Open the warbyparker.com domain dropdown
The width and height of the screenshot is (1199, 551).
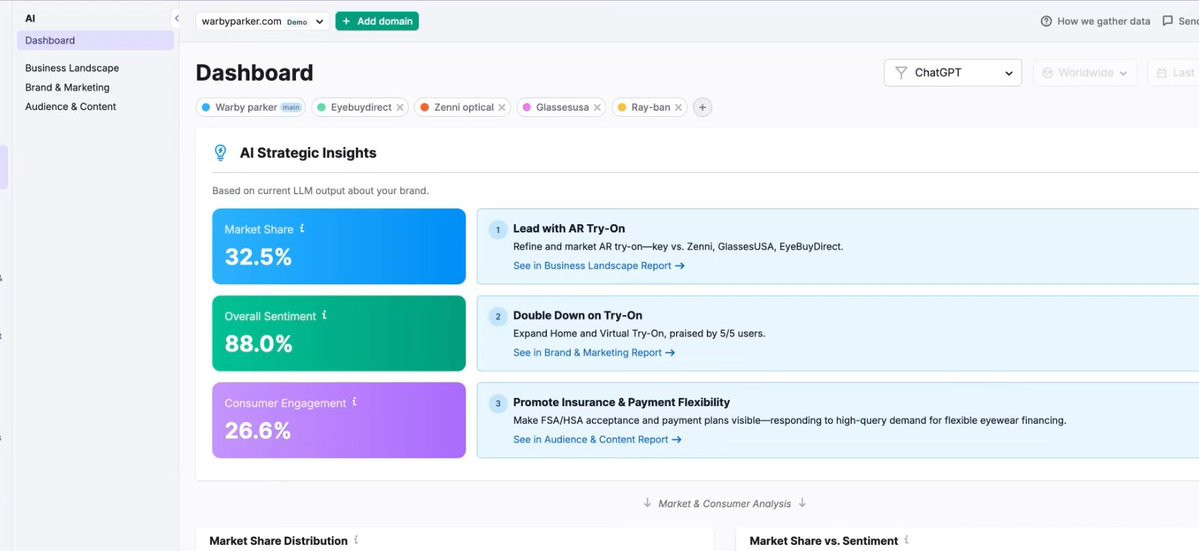pos(262,21)
